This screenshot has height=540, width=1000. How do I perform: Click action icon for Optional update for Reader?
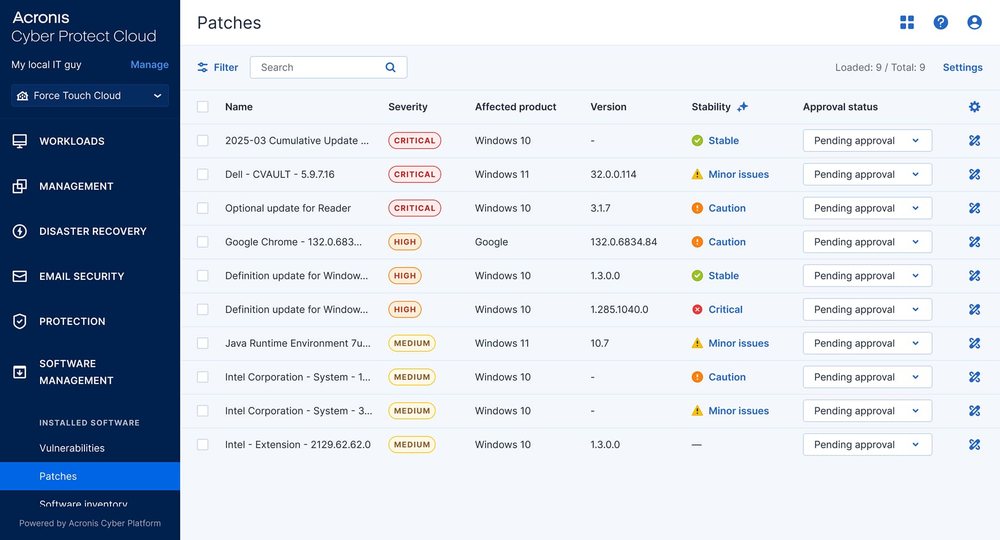(974, 208)
